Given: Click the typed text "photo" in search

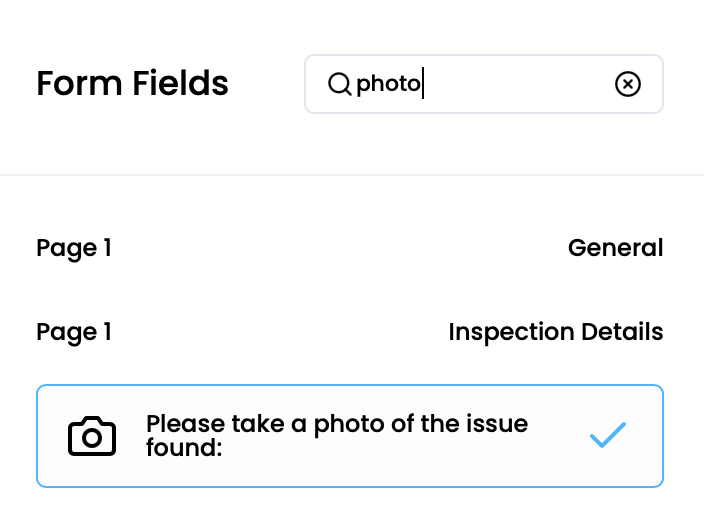Looking at the screenshot, I should pyautogui.click(x=388, y=84).
